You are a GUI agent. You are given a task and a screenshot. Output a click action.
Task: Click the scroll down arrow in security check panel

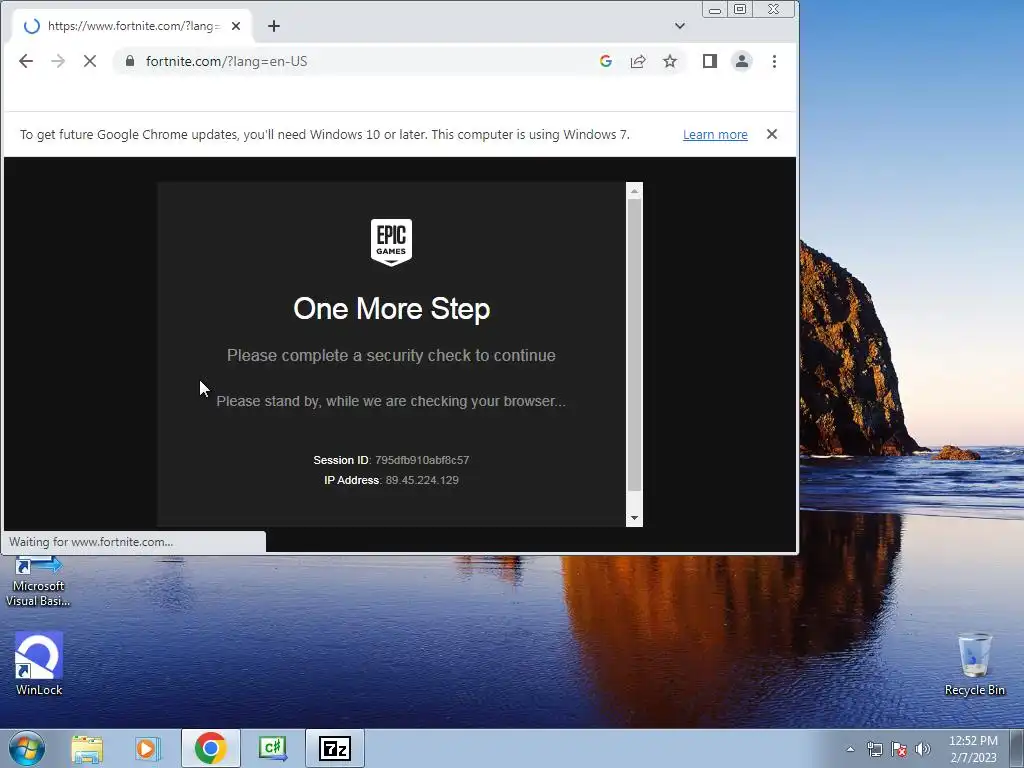(634, 519)
